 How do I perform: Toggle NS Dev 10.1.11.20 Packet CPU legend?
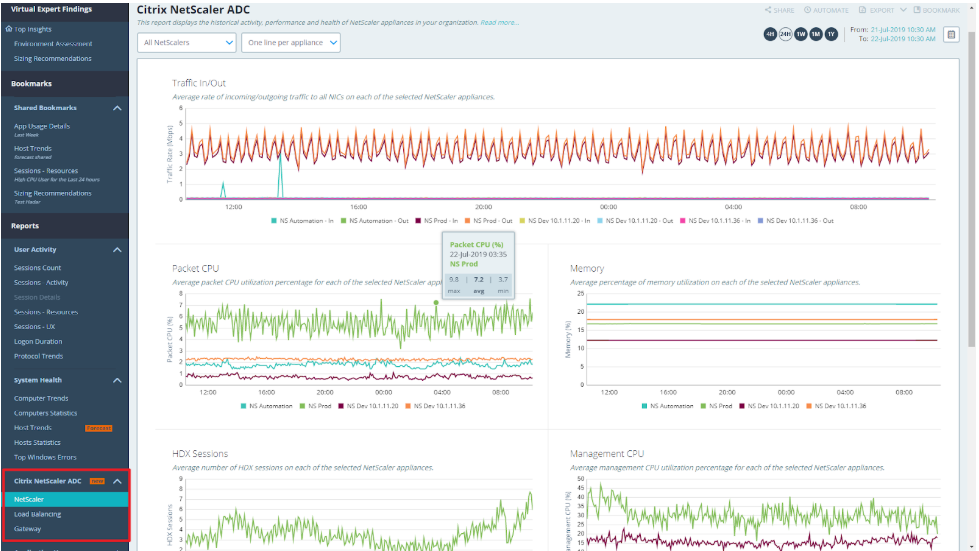tap(368, 406)
